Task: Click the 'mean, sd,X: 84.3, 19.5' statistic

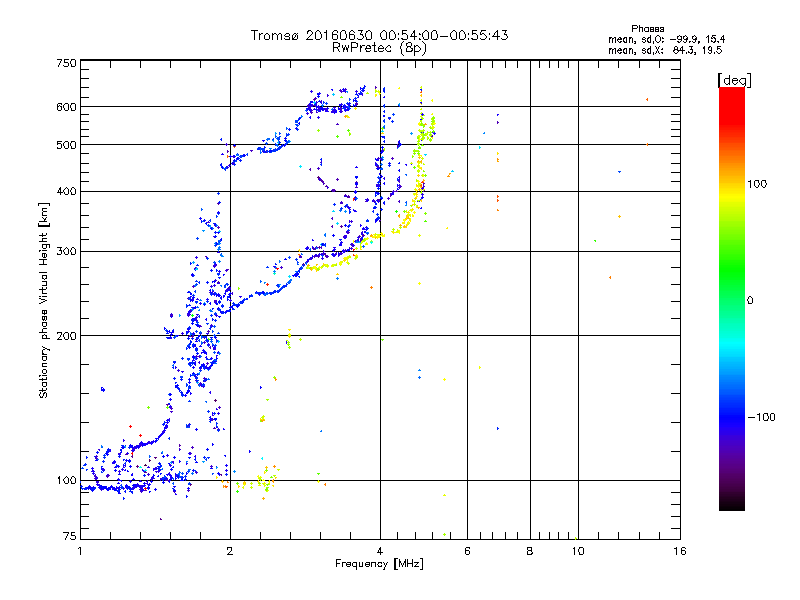Action: [665, 50]
